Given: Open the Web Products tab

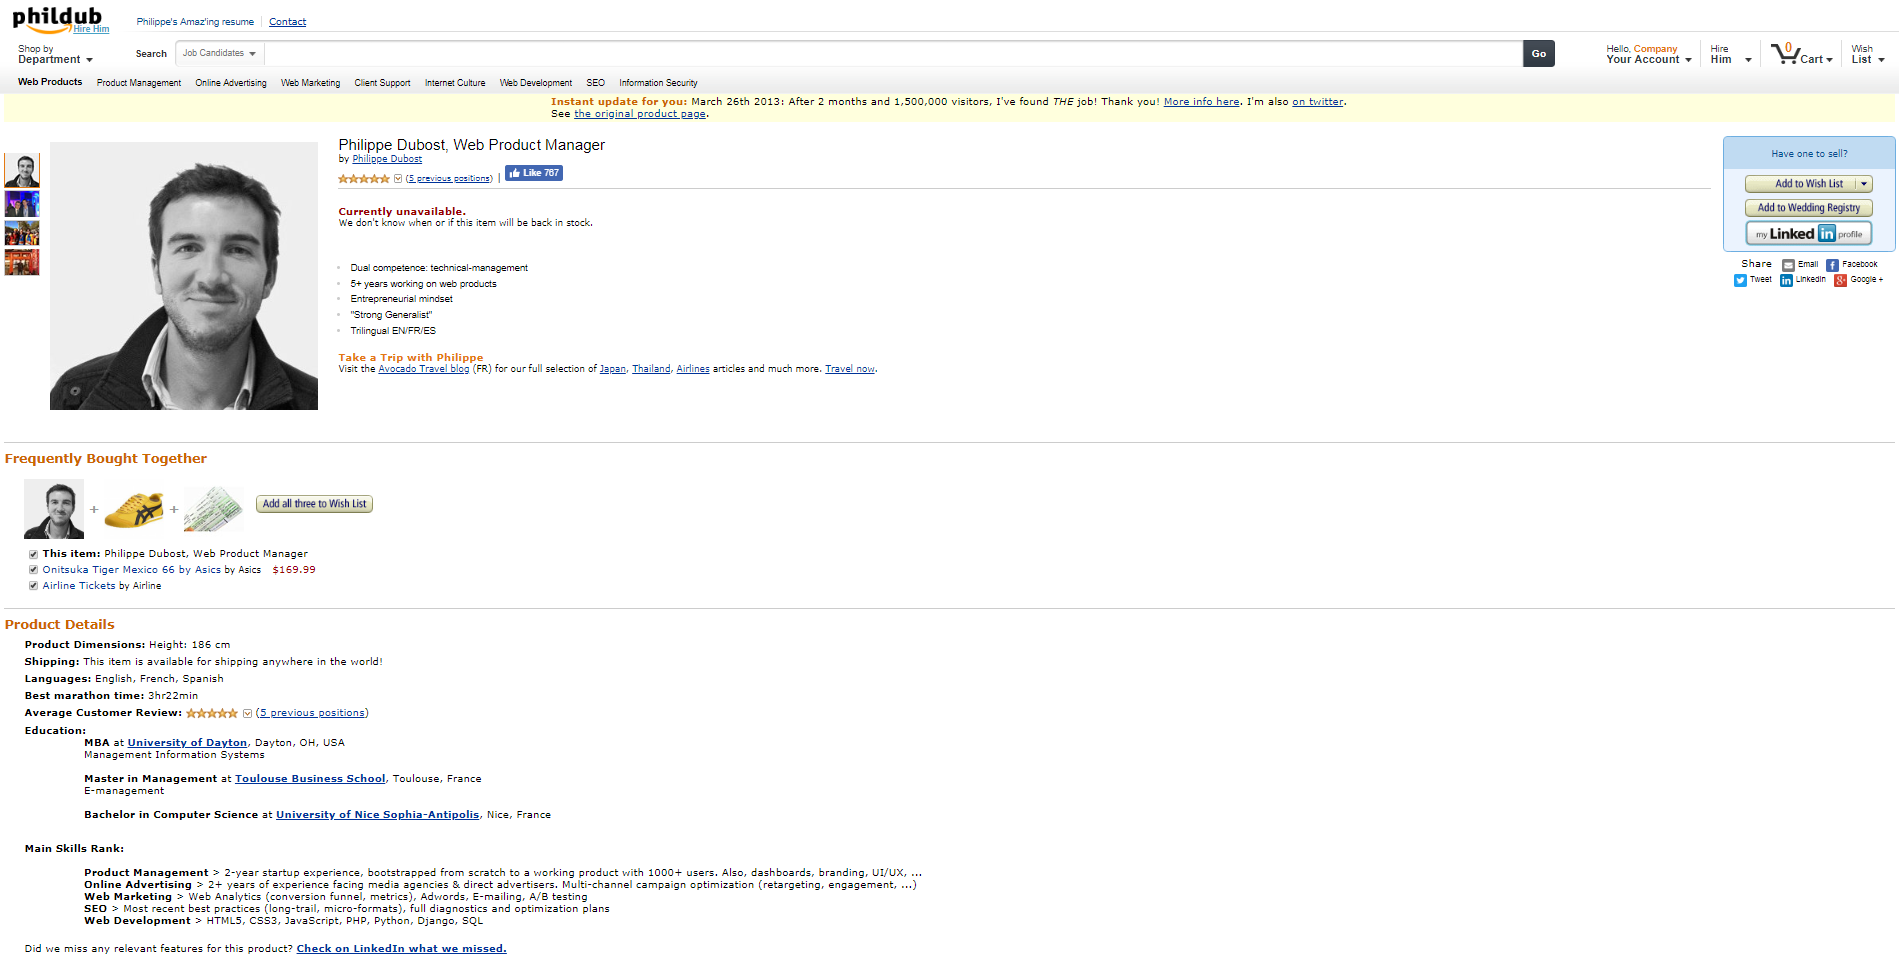Looking at the screenshot, I should [50, 82].
